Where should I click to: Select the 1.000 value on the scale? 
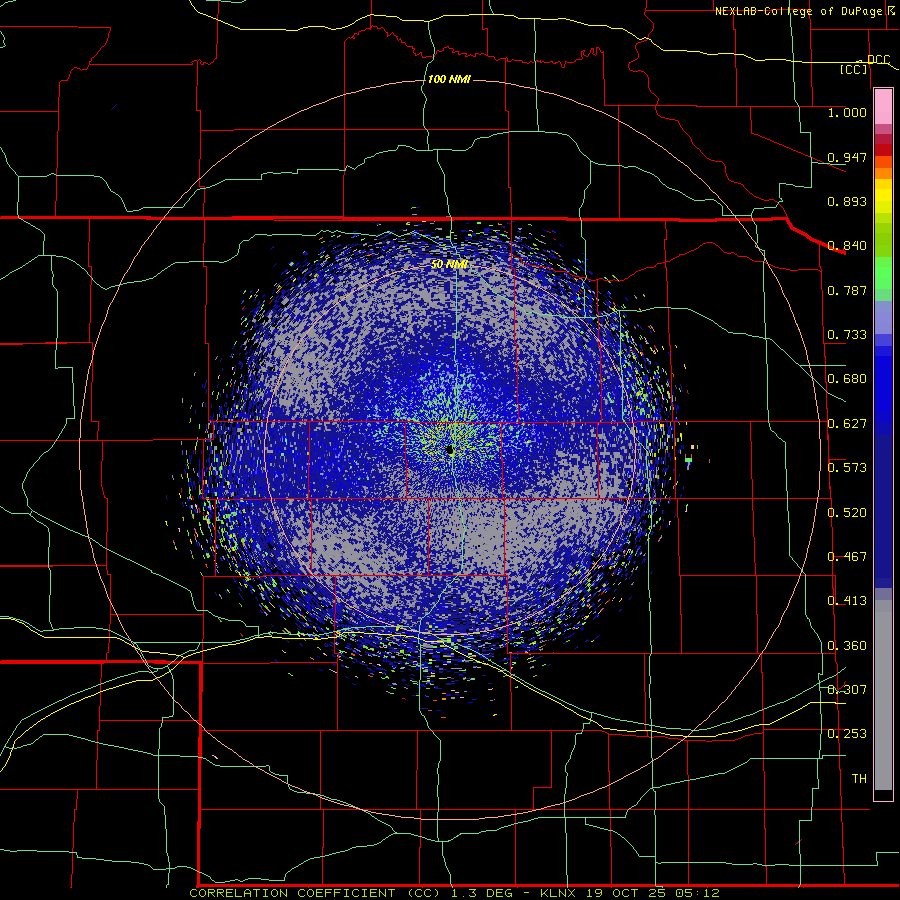click(x=847, y=112)
